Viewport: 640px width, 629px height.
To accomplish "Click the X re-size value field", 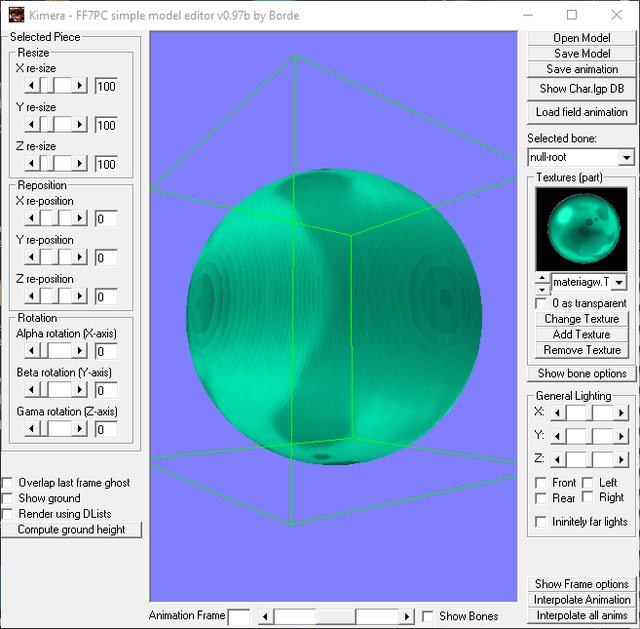I will click(106, 86).
